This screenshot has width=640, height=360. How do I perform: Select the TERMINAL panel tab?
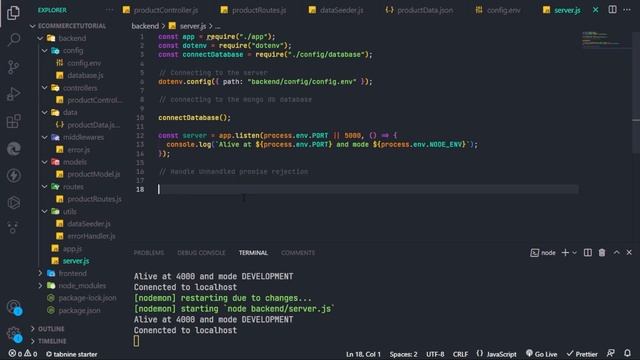pyautogui.click(x=253, y=253)
